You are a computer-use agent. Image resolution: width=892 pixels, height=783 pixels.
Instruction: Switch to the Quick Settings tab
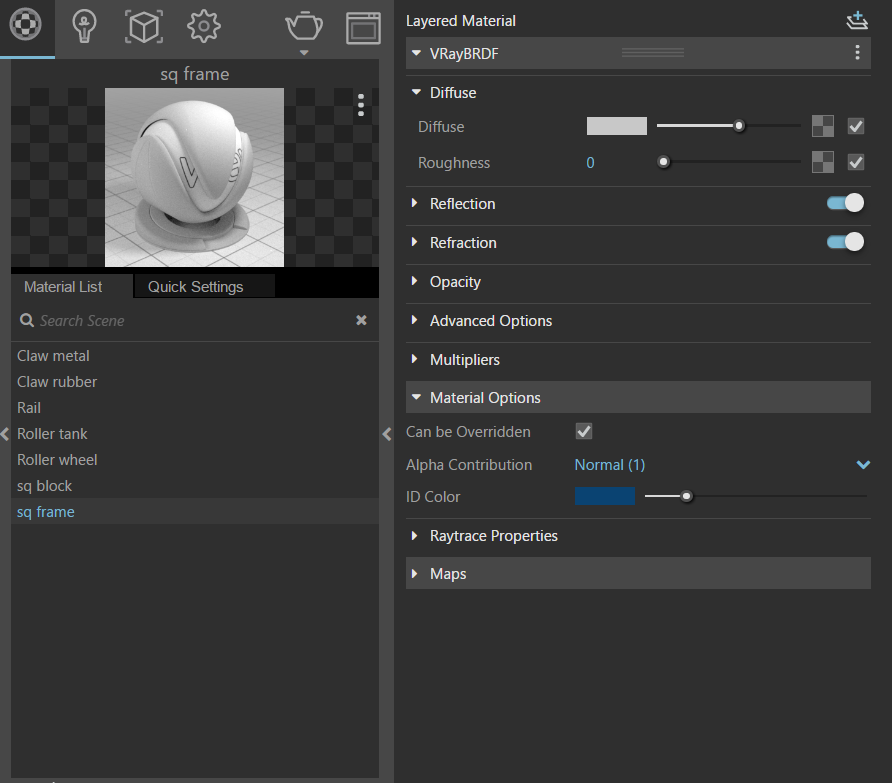[195, 287]
